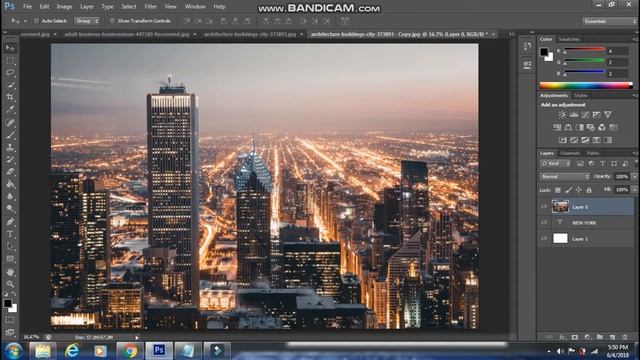Open the Essentials workspace dropdown
The image size is (640, 360).
coord(609,21)
